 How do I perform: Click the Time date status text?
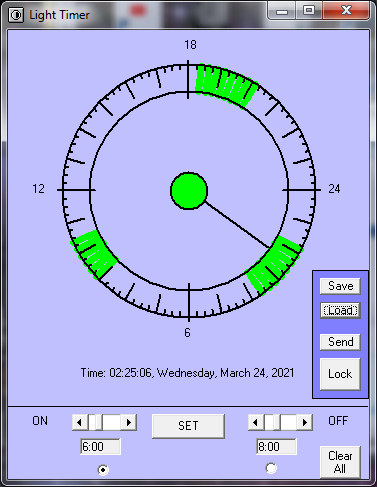(x=187, y=373)
